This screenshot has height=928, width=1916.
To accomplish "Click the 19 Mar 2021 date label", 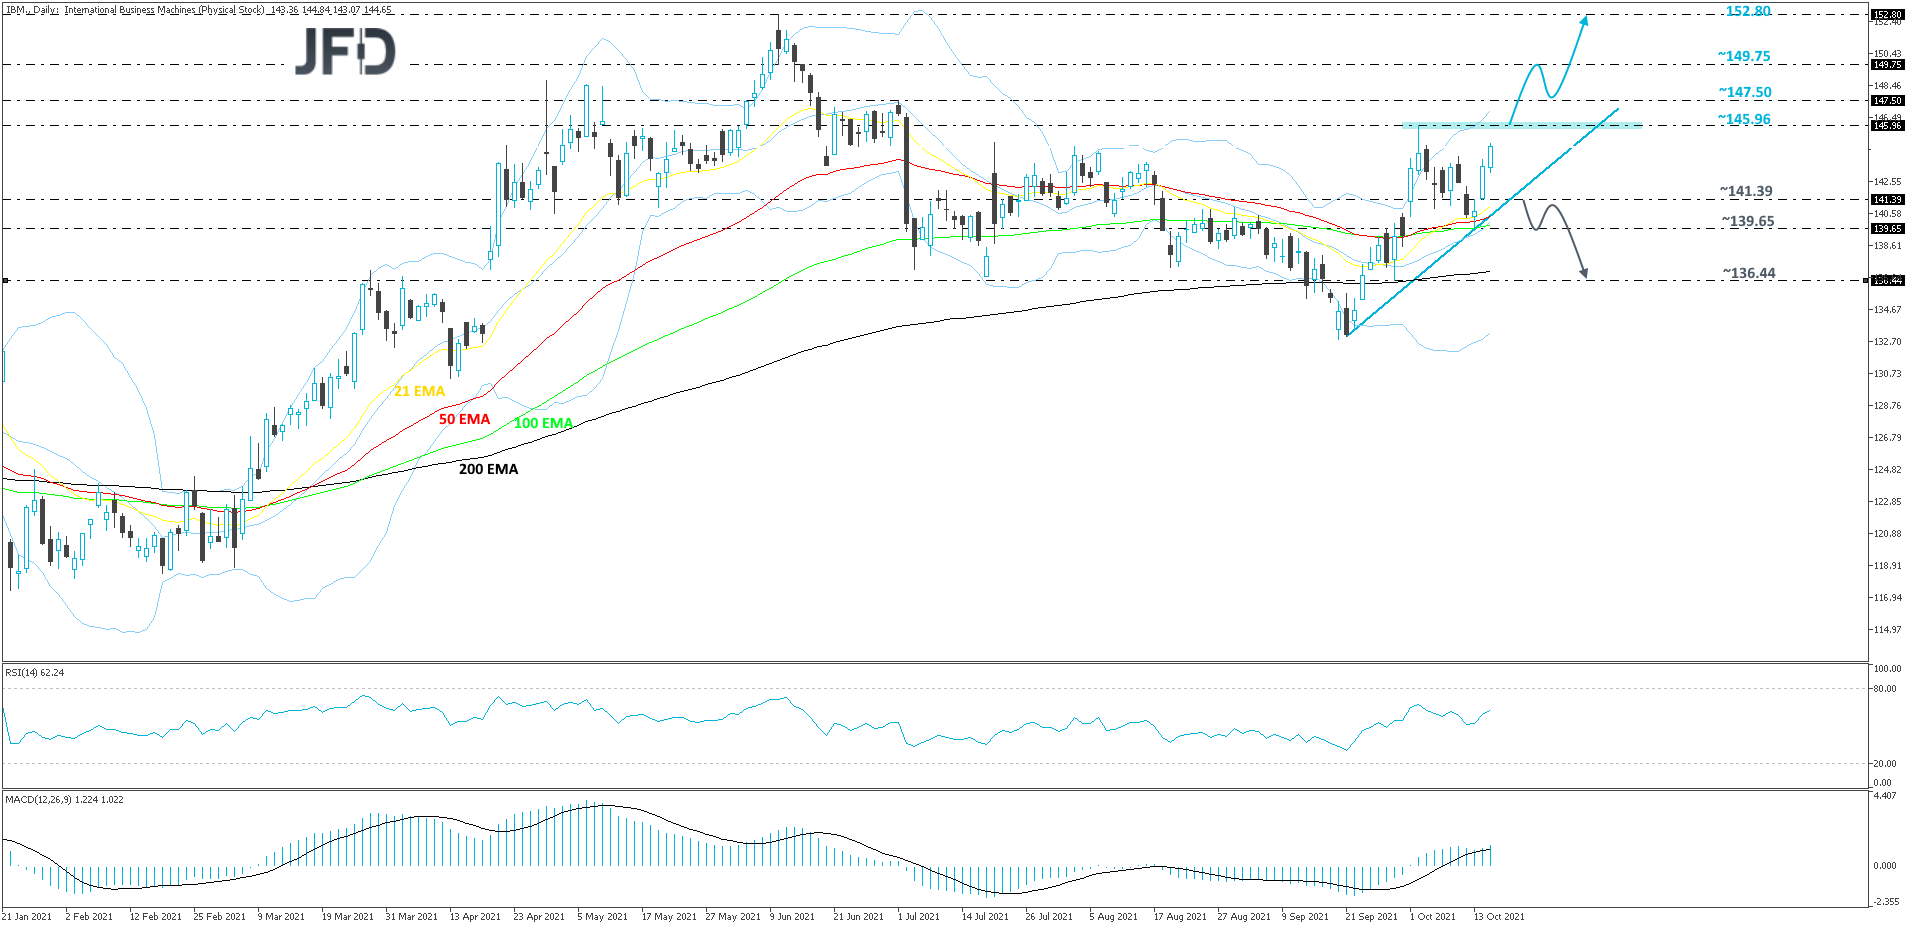I will tap(347, 917).
